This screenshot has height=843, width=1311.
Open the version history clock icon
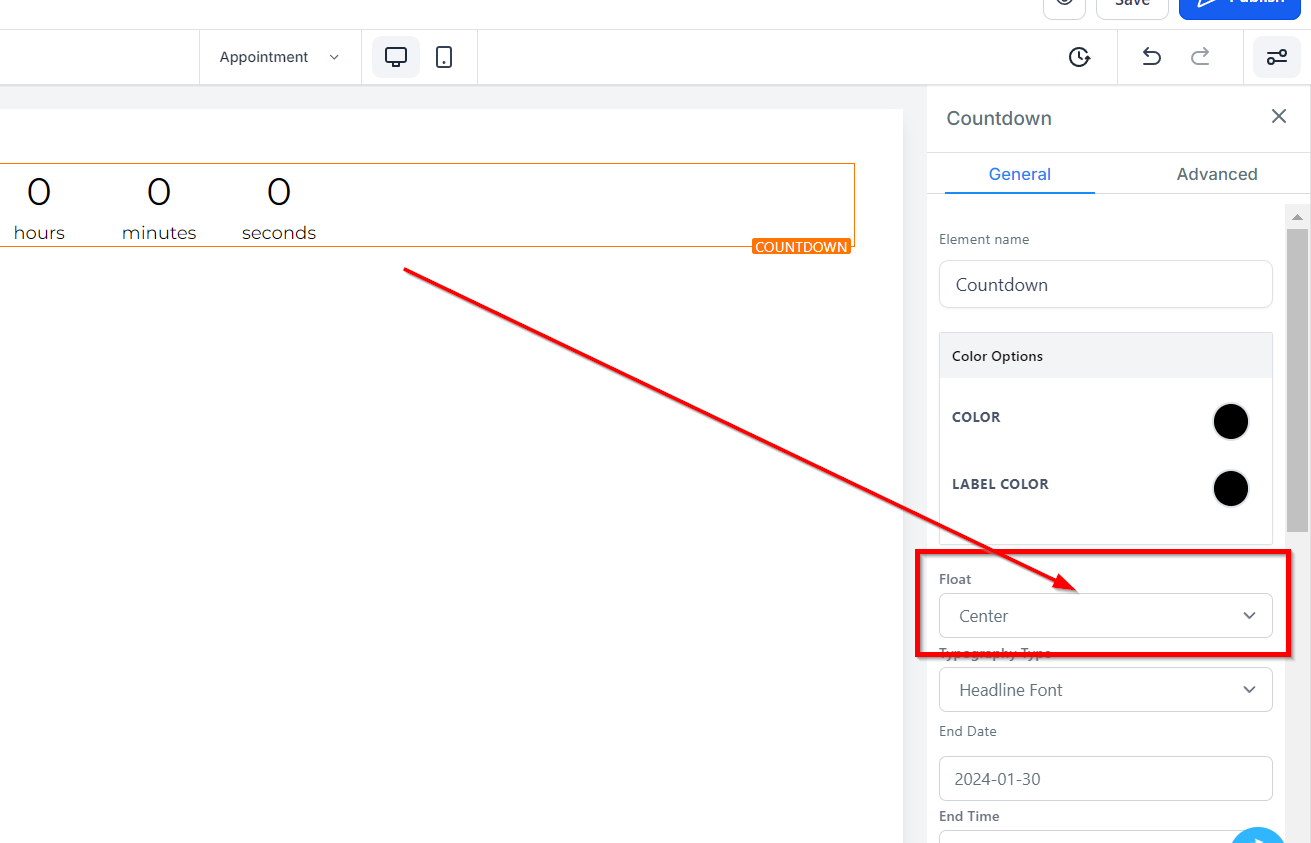[1079, 57]
